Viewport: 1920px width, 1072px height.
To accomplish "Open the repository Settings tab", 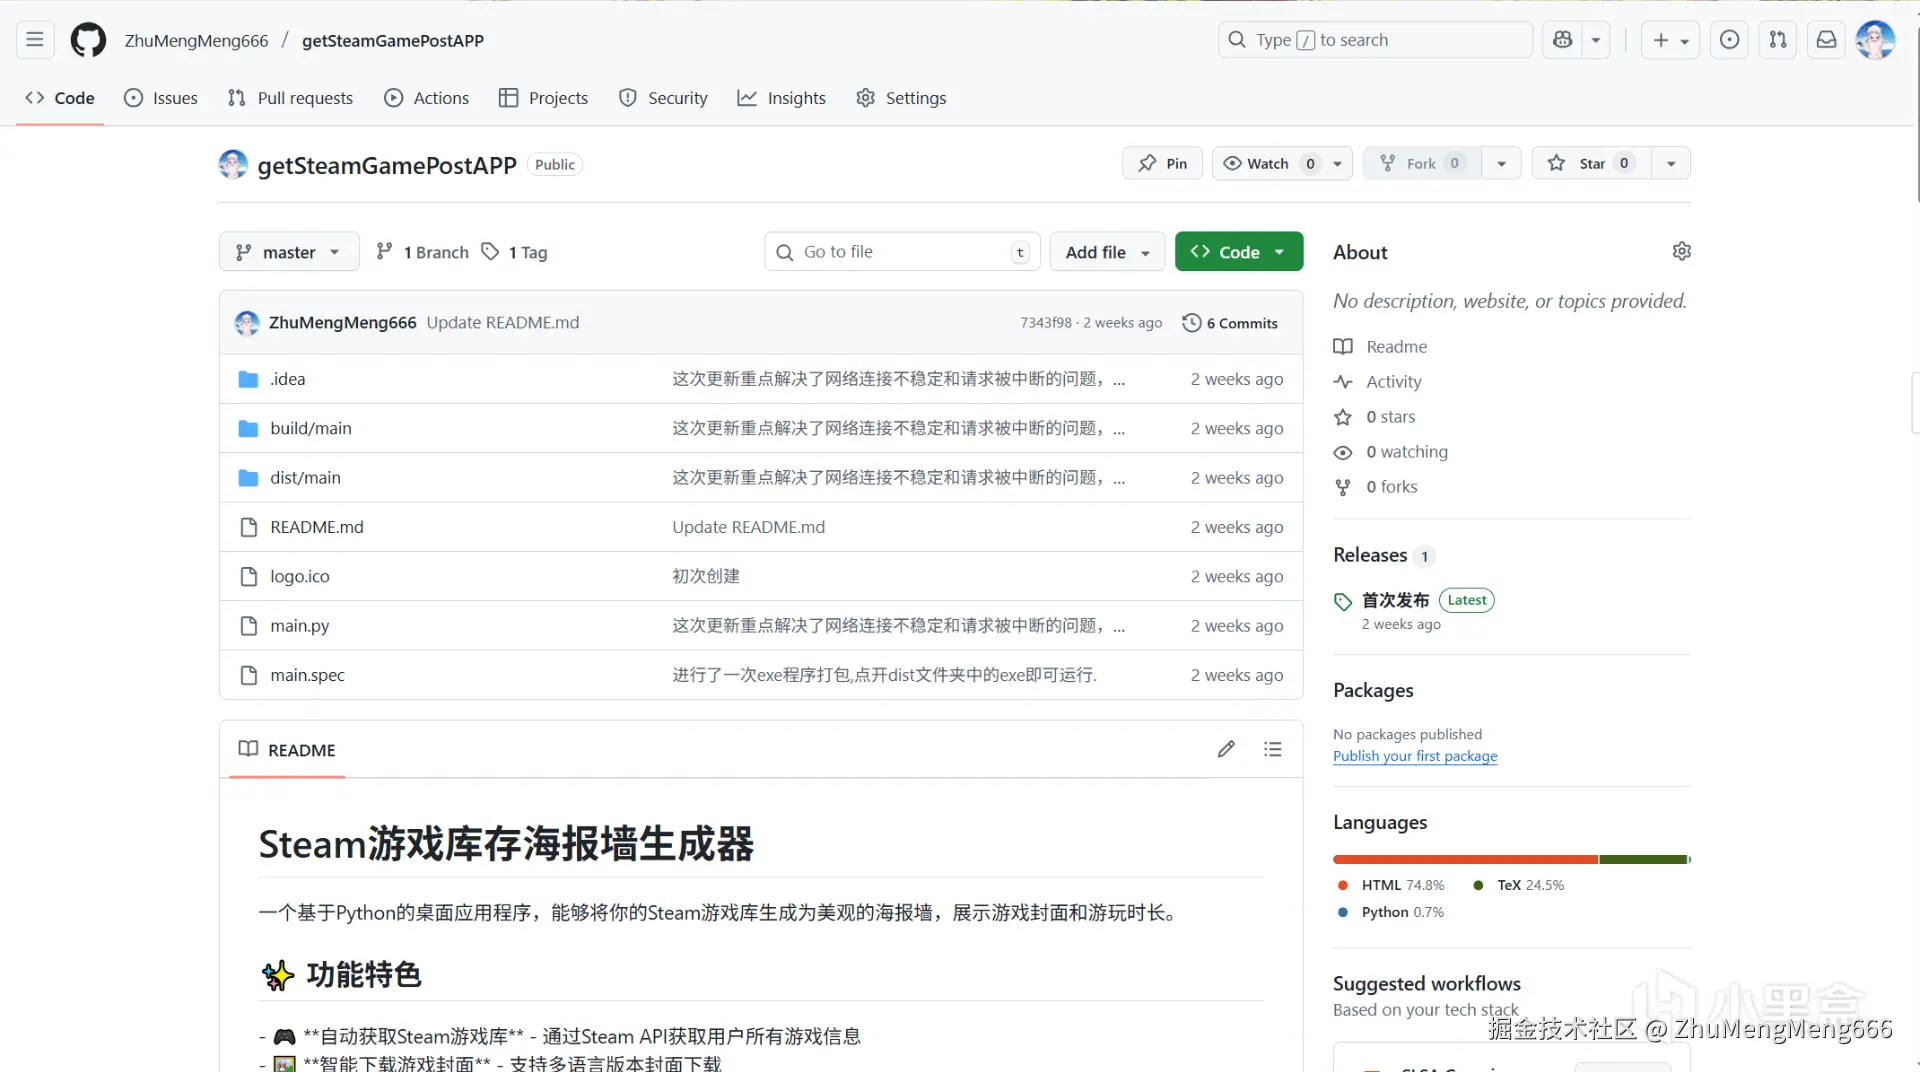I will click(901, 98).
